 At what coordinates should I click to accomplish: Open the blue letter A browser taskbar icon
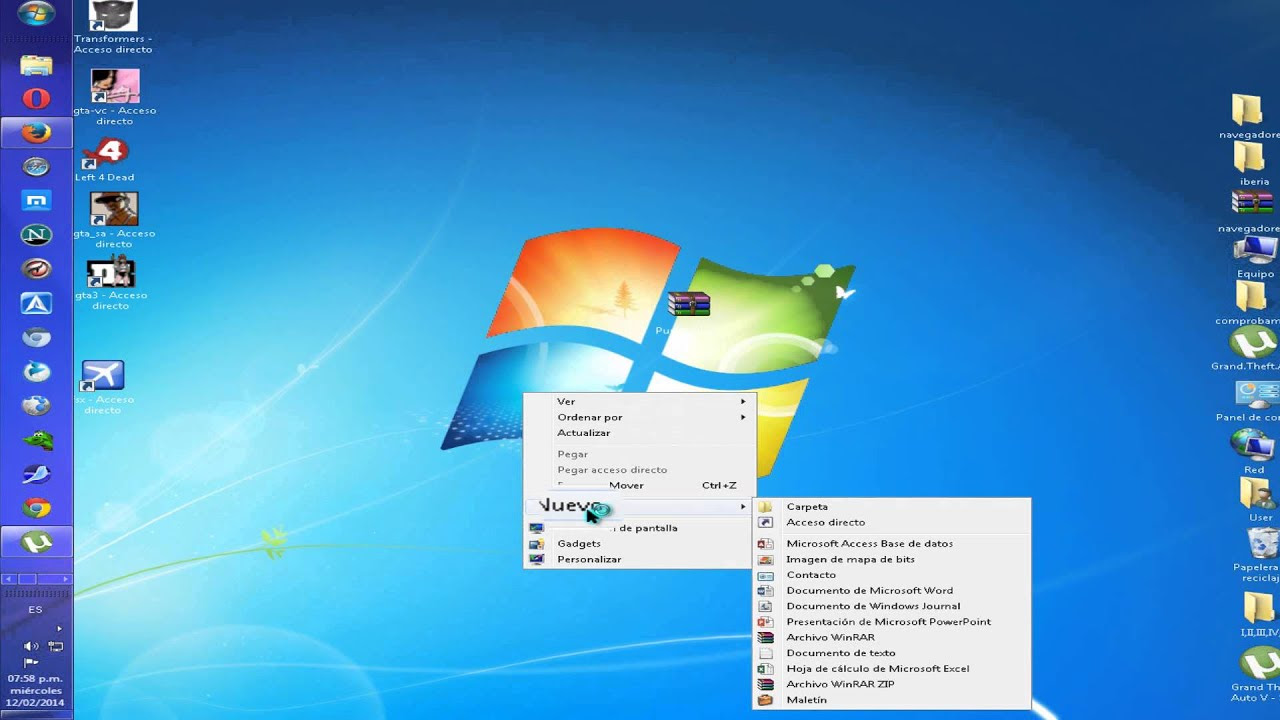point(36,303)
